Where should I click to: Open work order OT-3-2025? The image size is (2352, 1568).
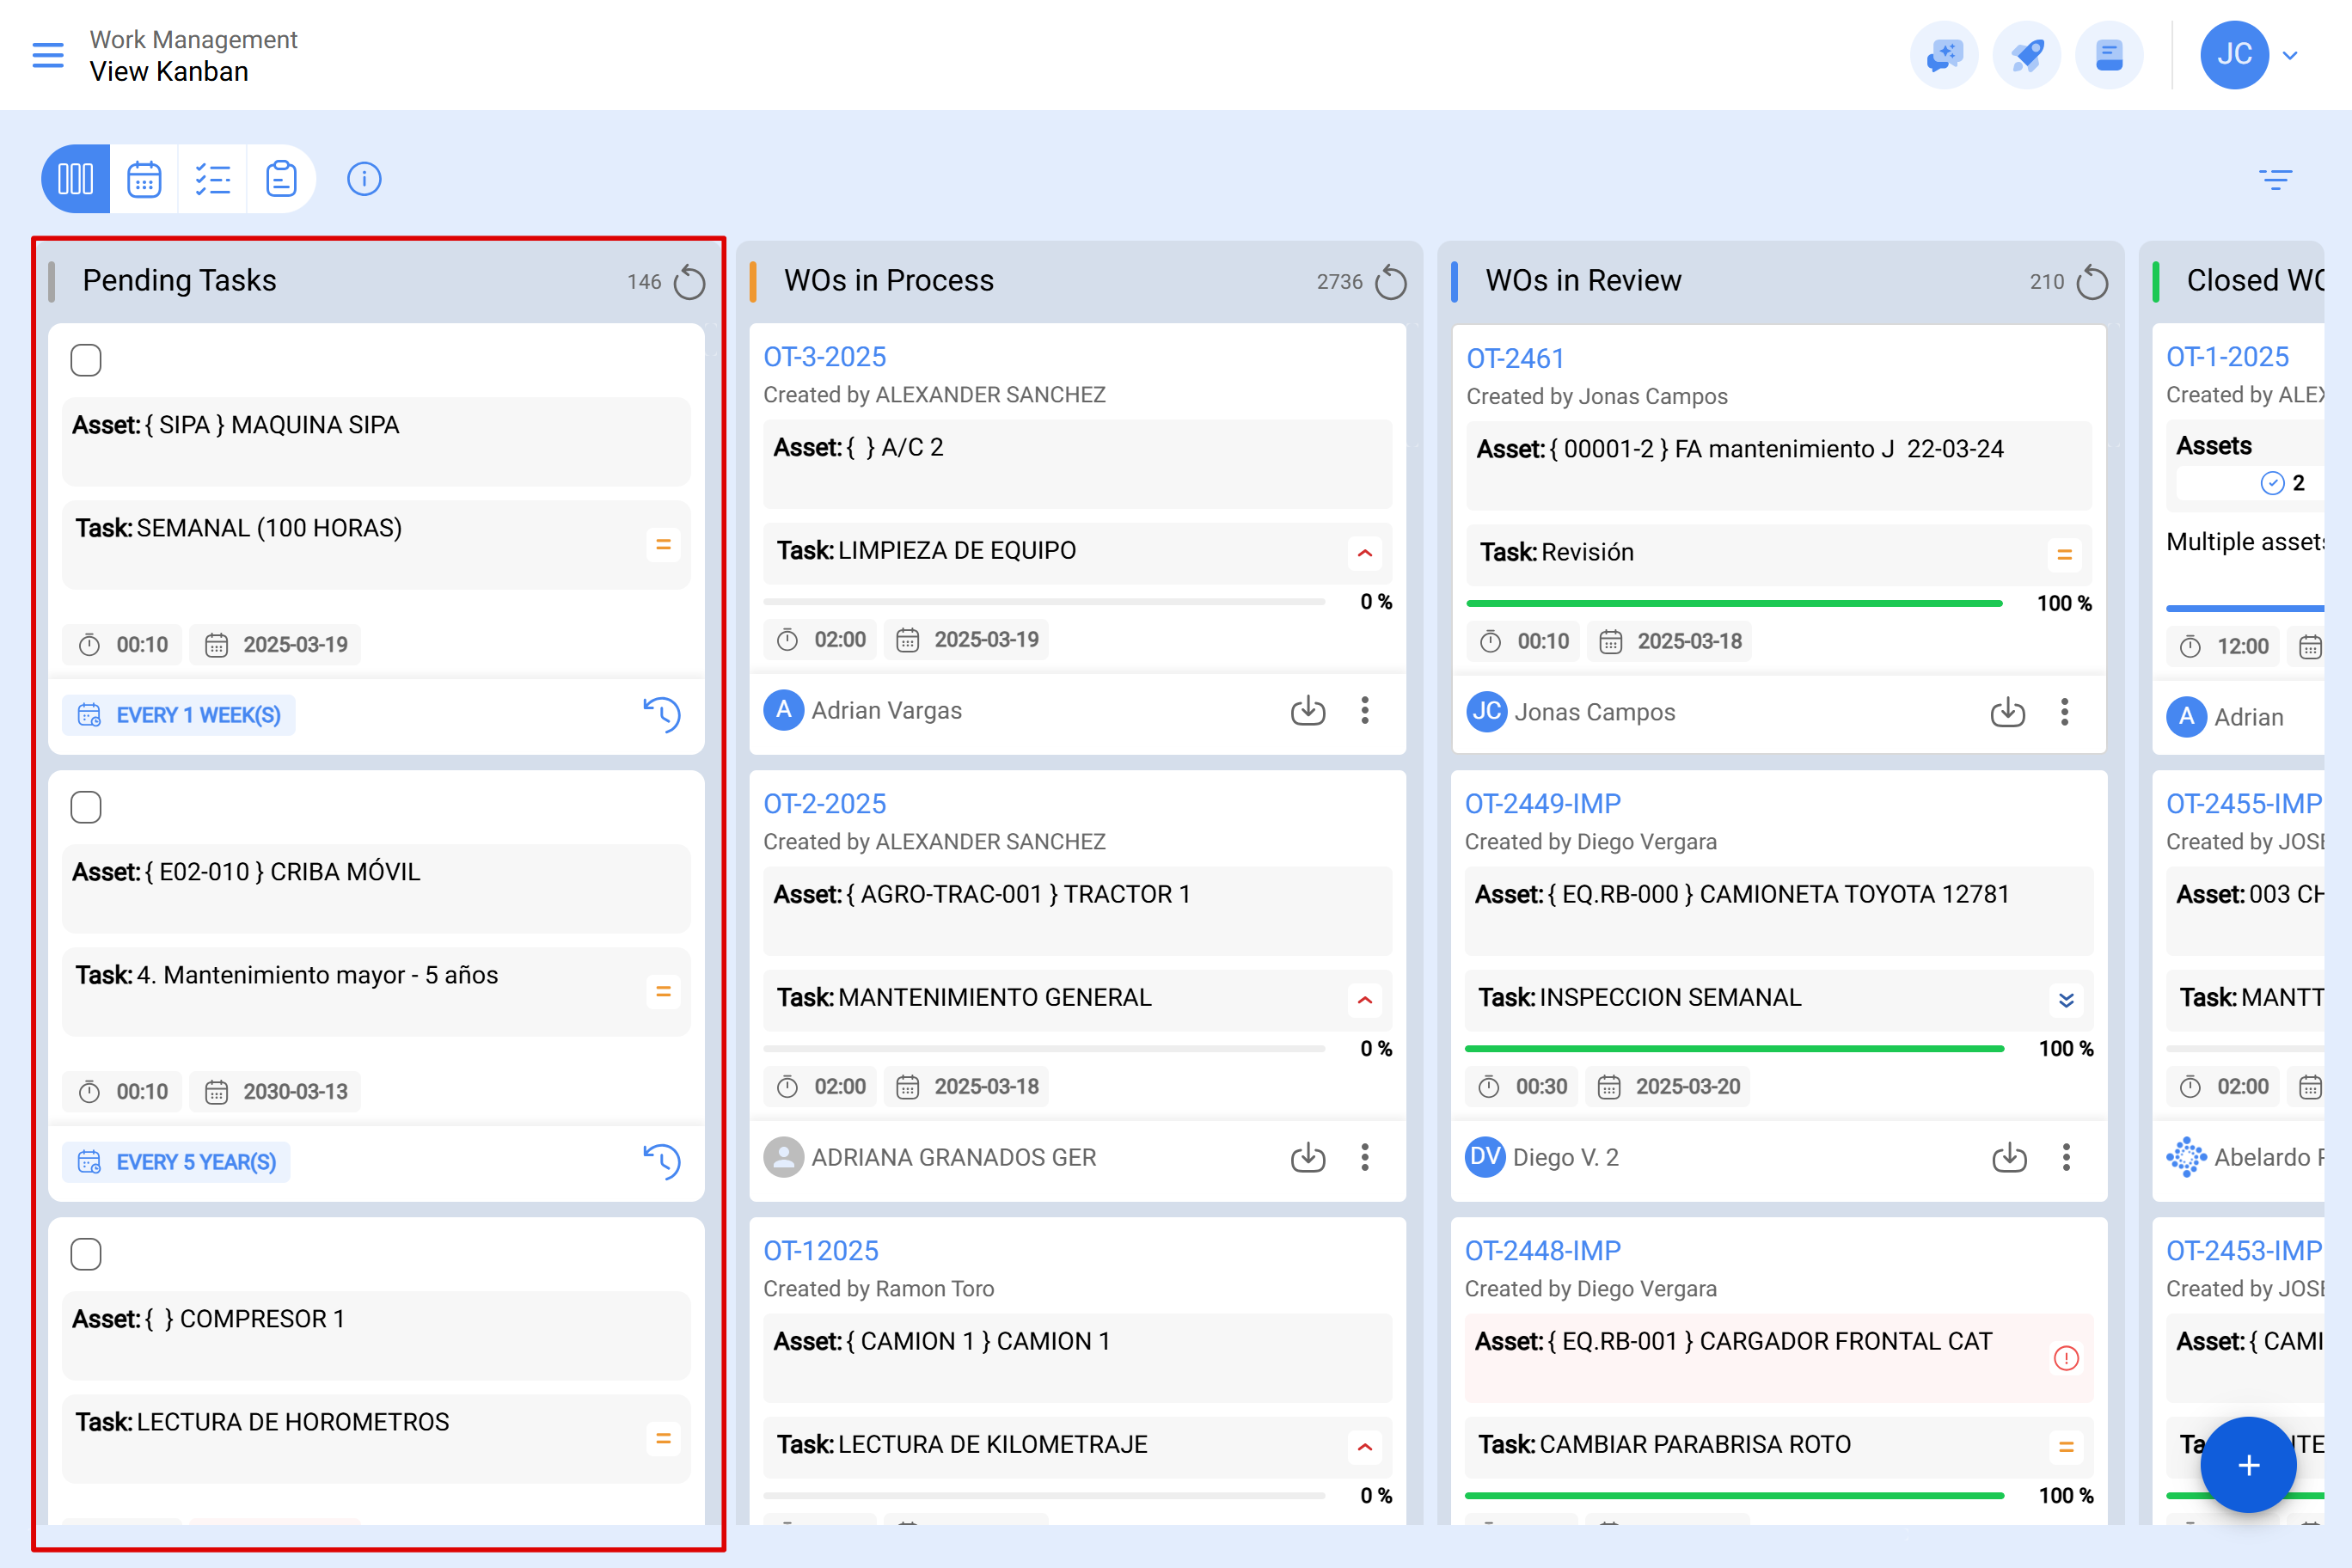tap(825, 357)
